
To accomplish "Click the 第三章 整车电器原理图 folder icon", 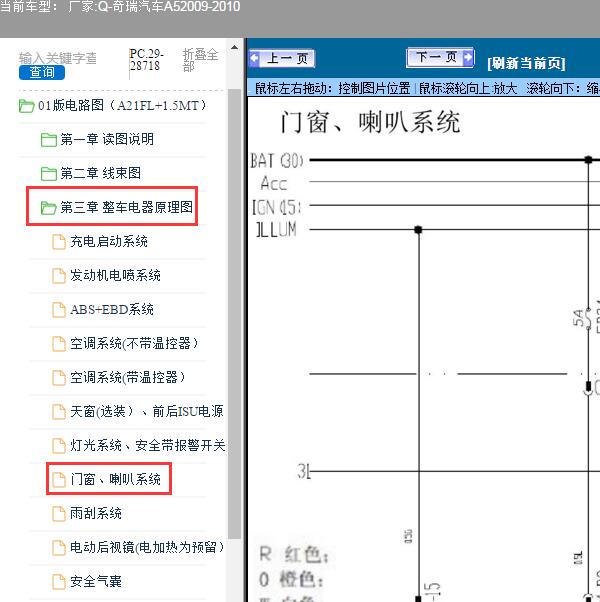I will coord(49,208).
